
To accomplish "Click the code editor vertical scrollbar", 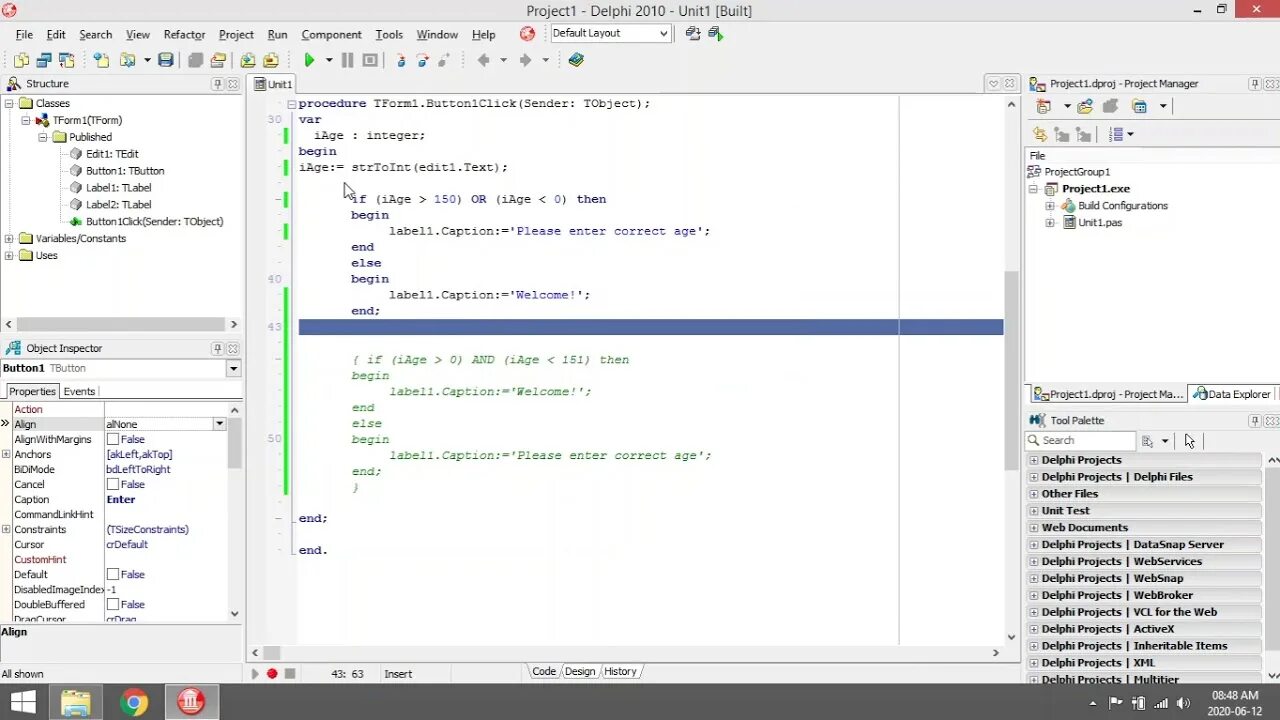I will (1011, 370).
